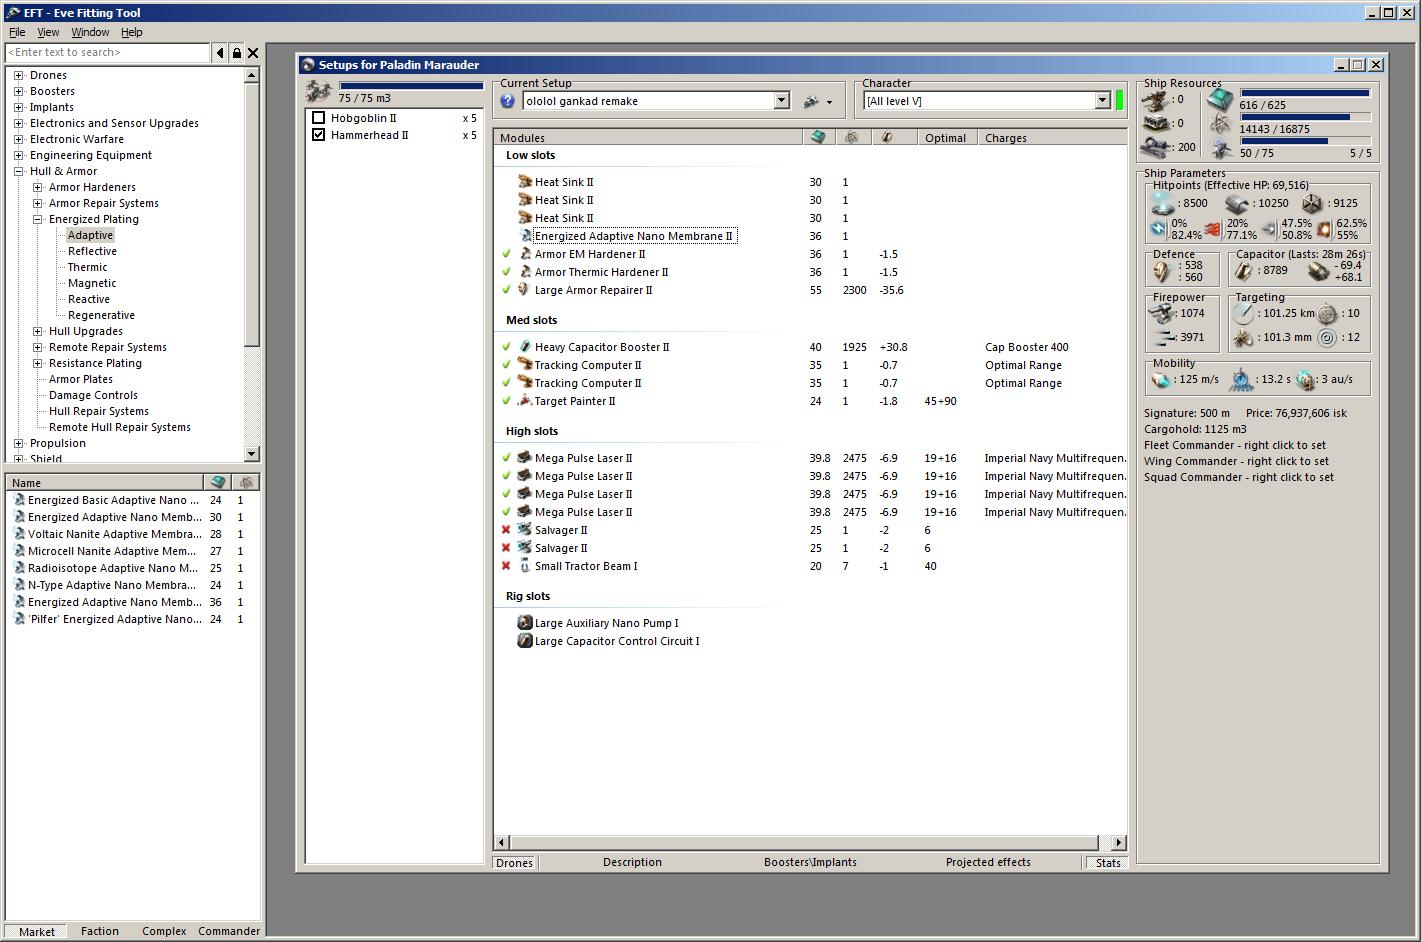Click the armor hitpoints icon

click(x=1238, y=203)
